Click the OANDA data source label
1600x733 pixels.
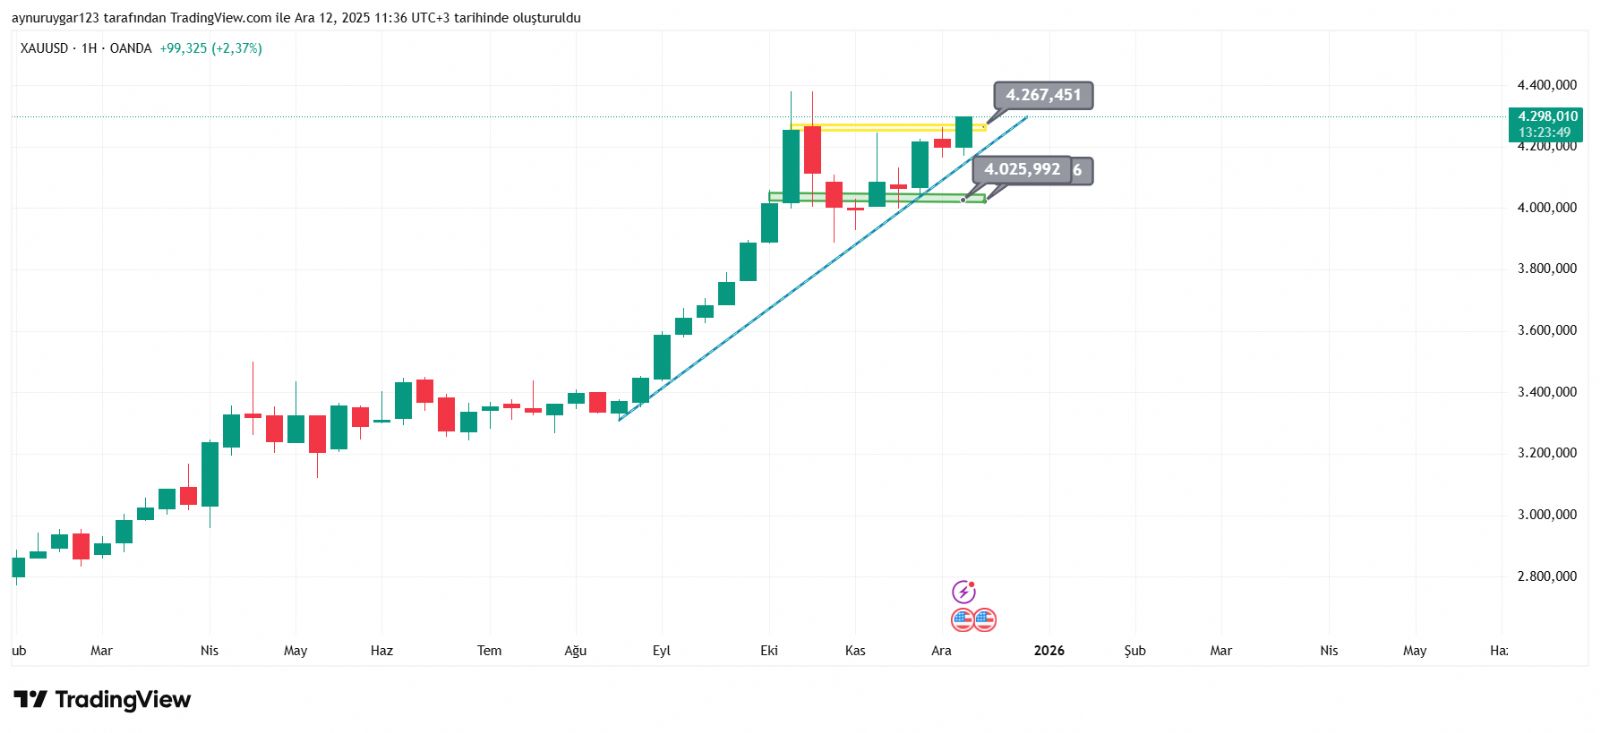131,48
